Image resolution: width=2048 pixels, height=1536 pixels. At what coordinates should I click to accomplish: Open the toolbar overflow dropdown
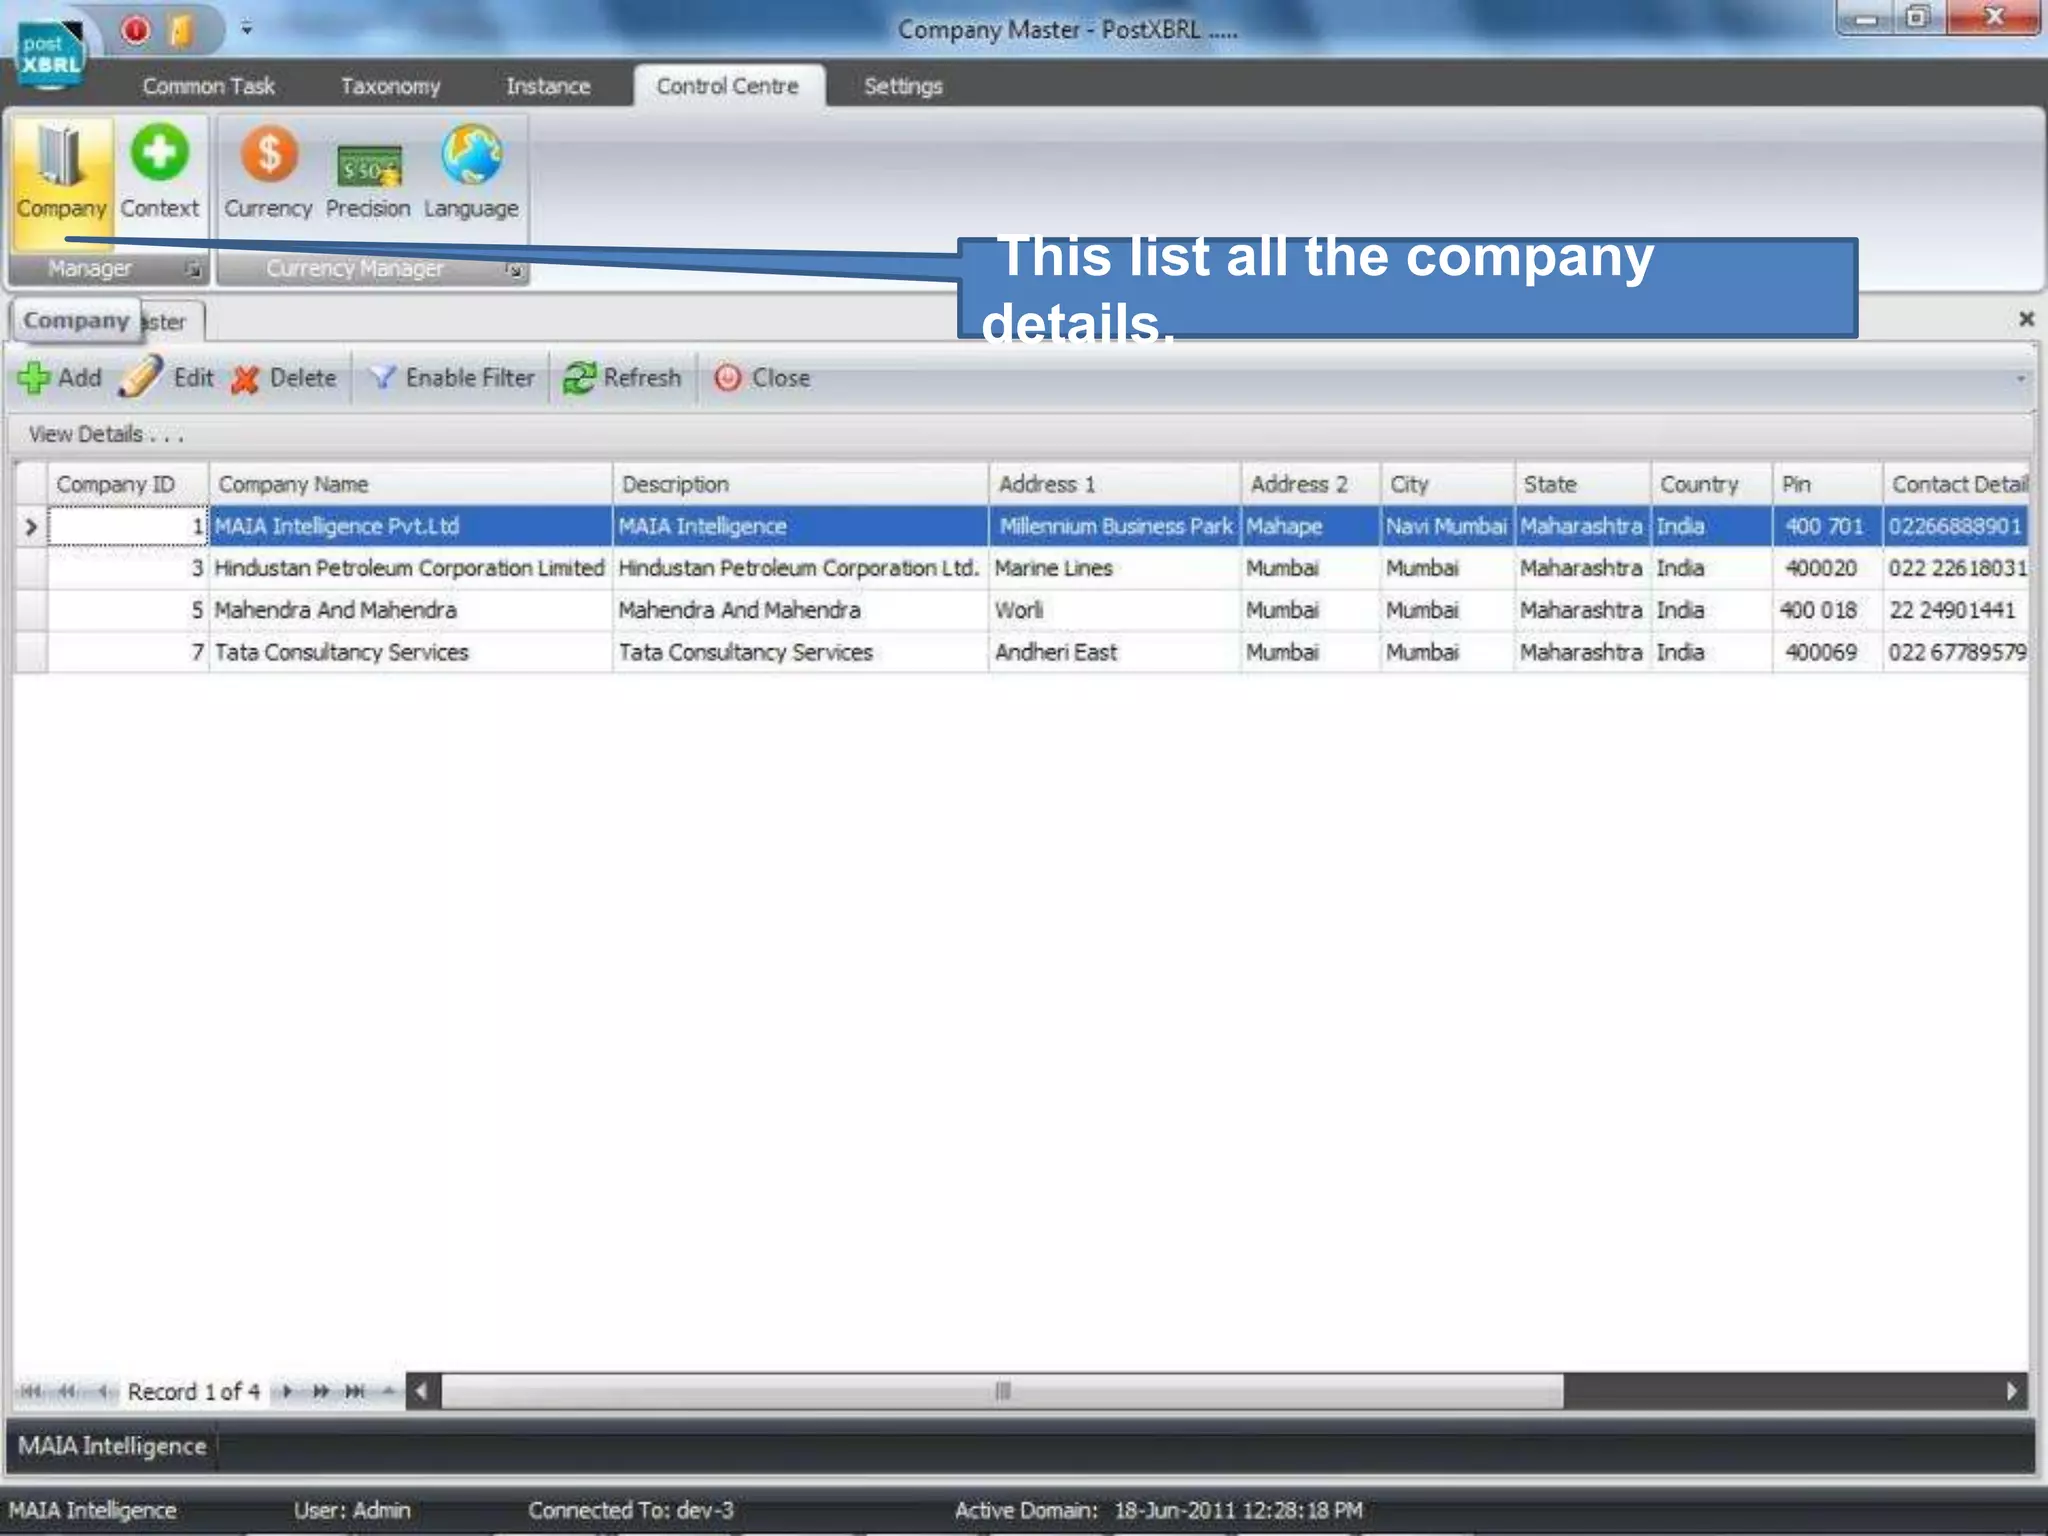[x=2020, y=379]
